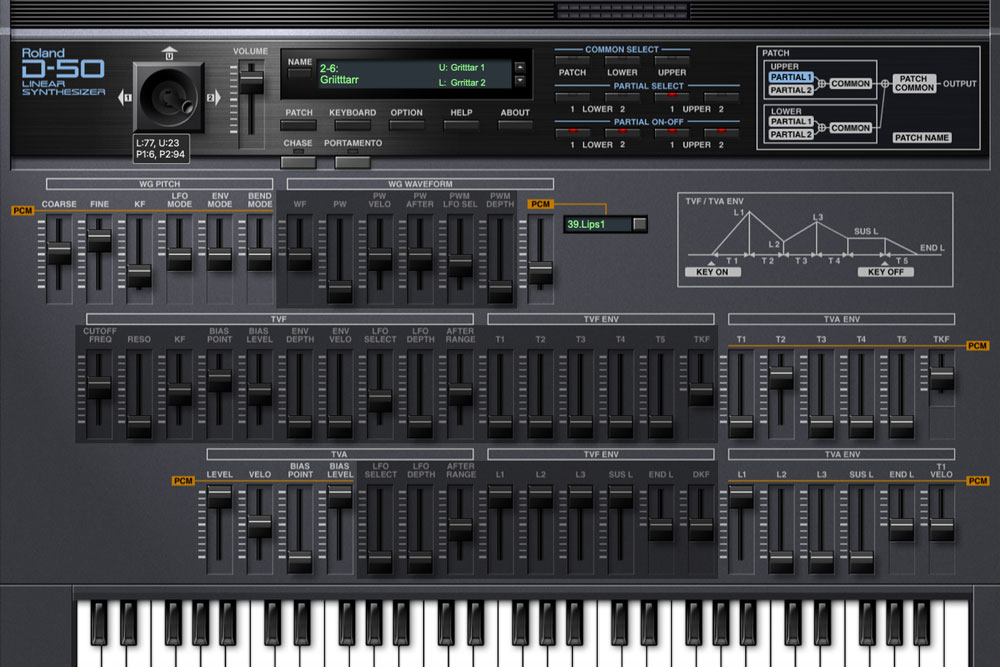Open the PATCH menu button

click(298, 125)
